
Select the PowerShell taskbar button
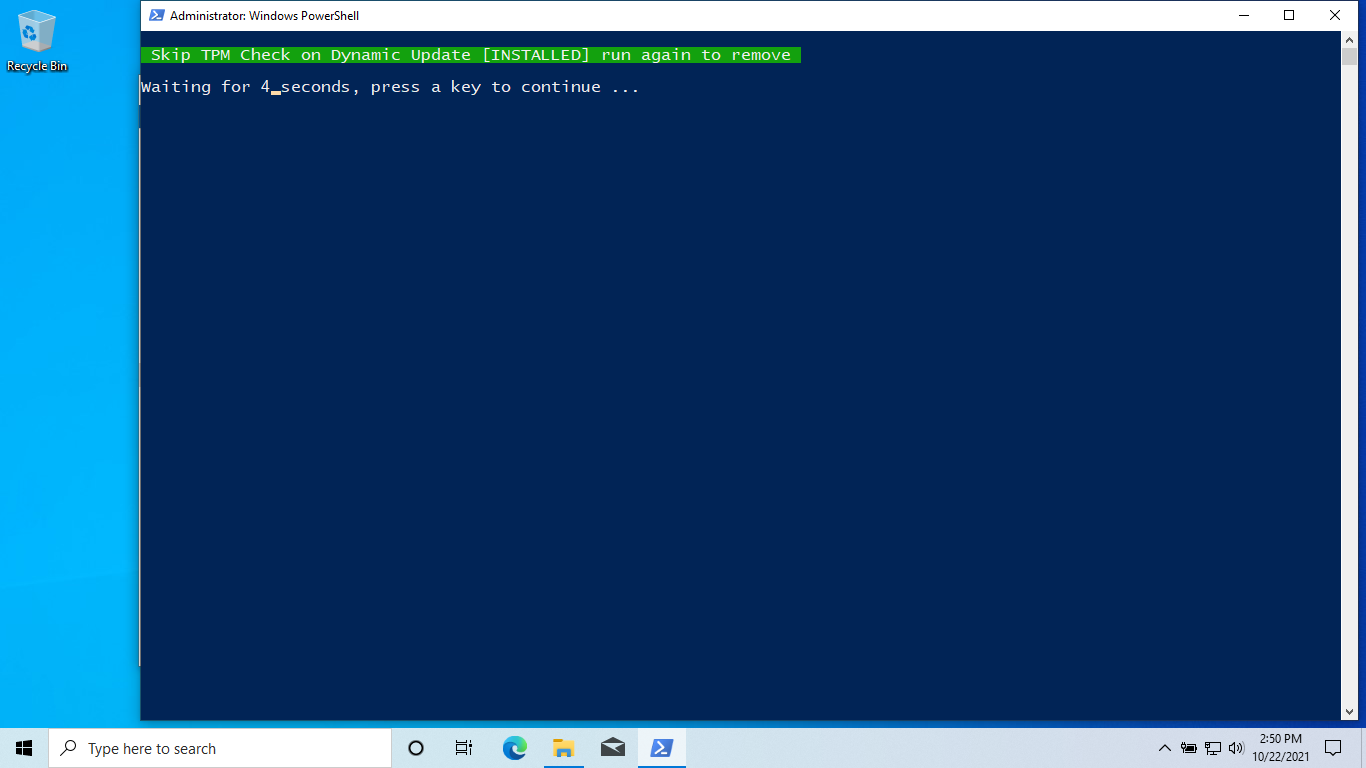tap(661, 748)
